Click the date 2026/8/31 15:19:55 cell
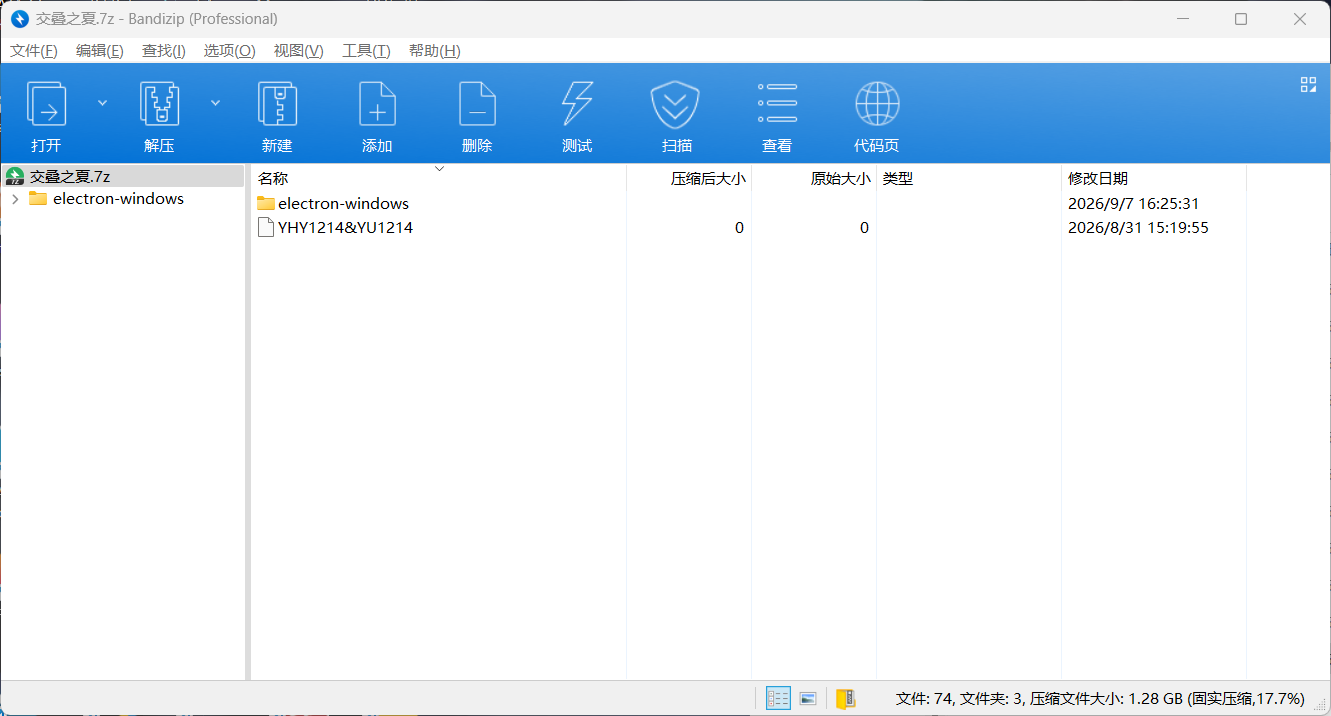This screenshot has width=1331, height=716. click(x=1138, y=227)
